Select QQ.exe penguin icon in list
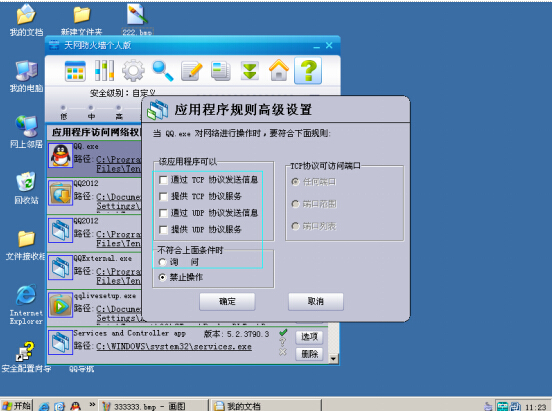Screen dimensions: 552x411 click(x=61, y=155)
